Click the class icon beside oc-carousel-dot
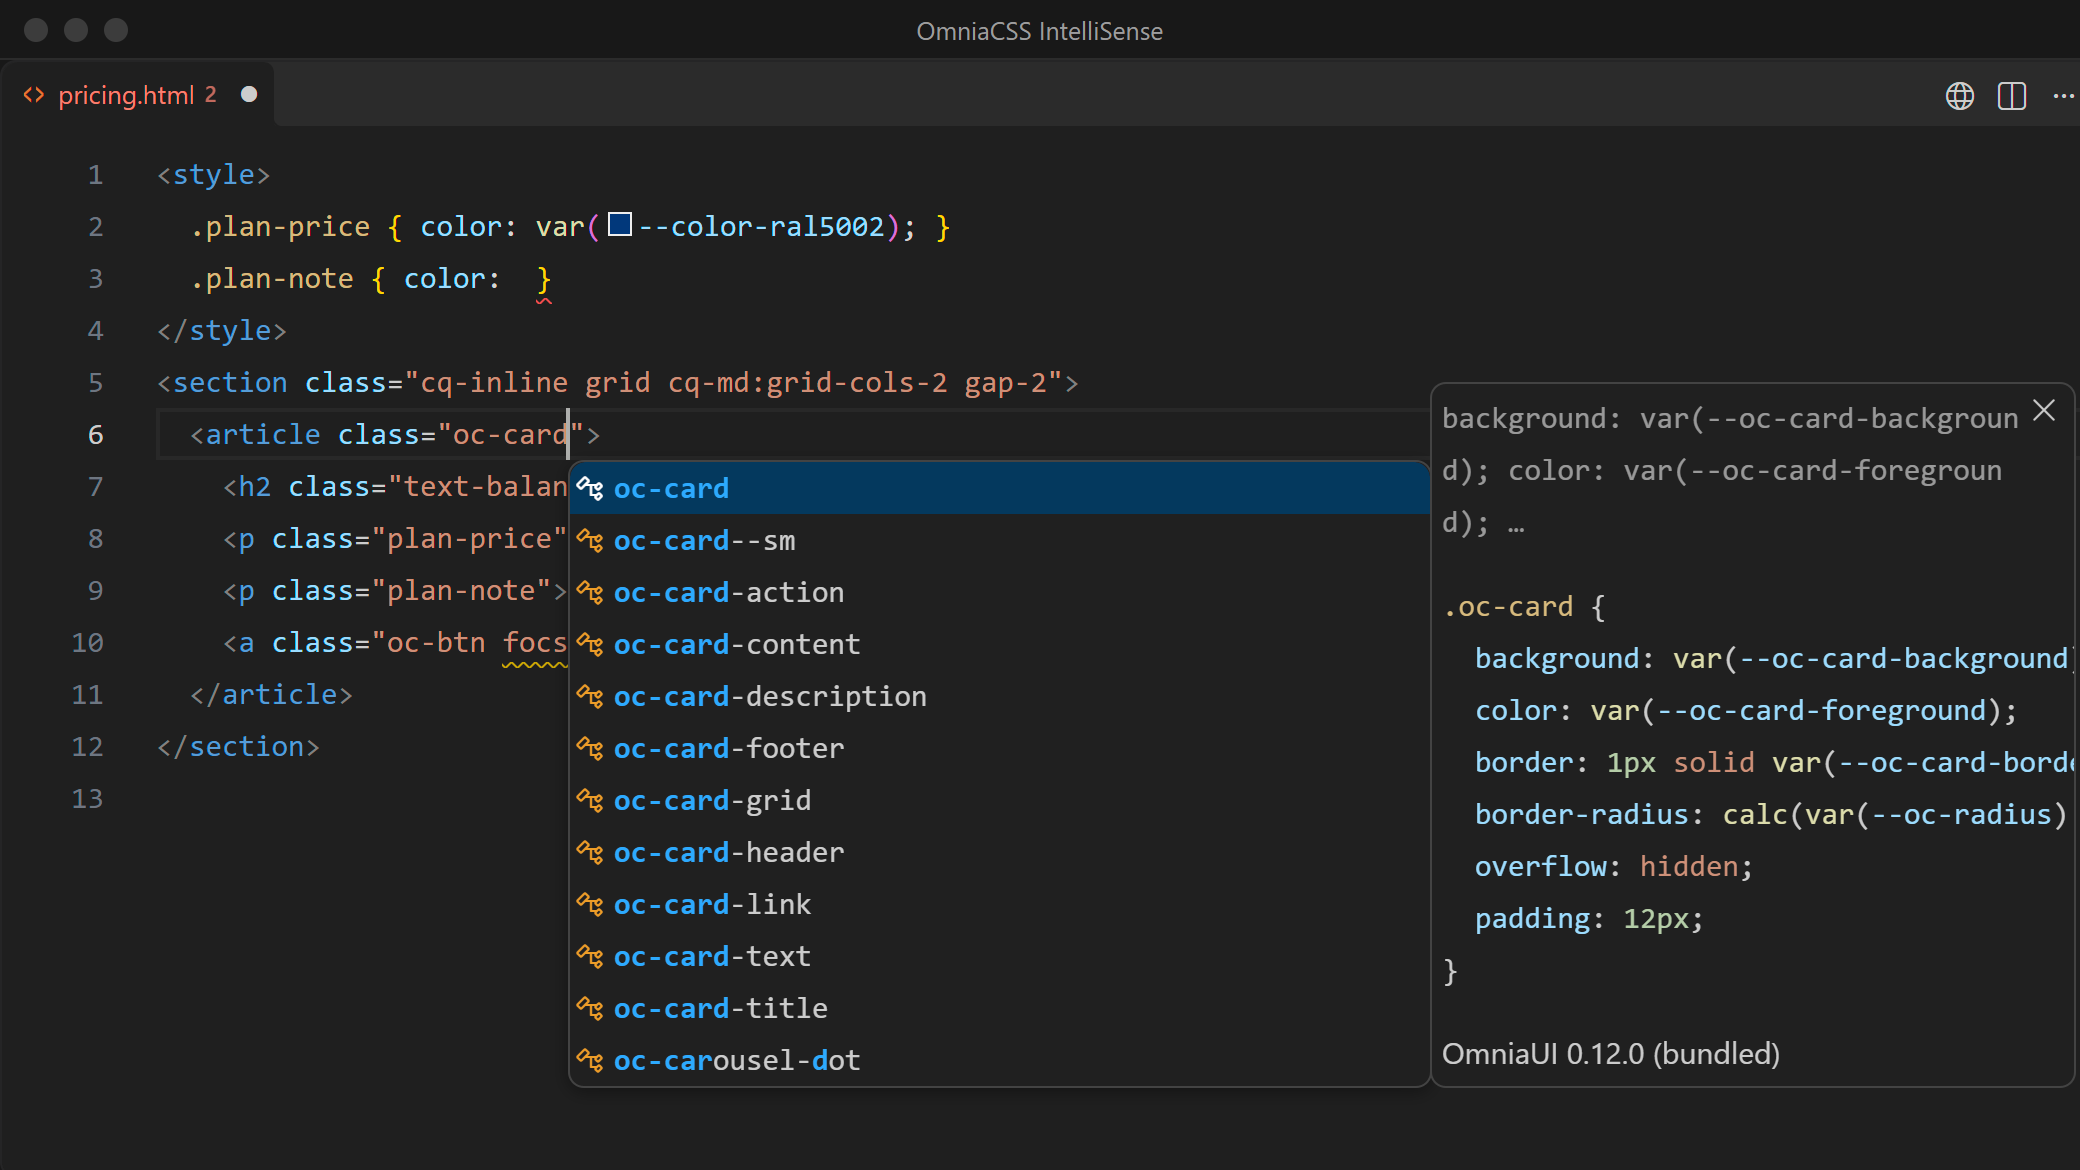 [x=590, y=1061]
